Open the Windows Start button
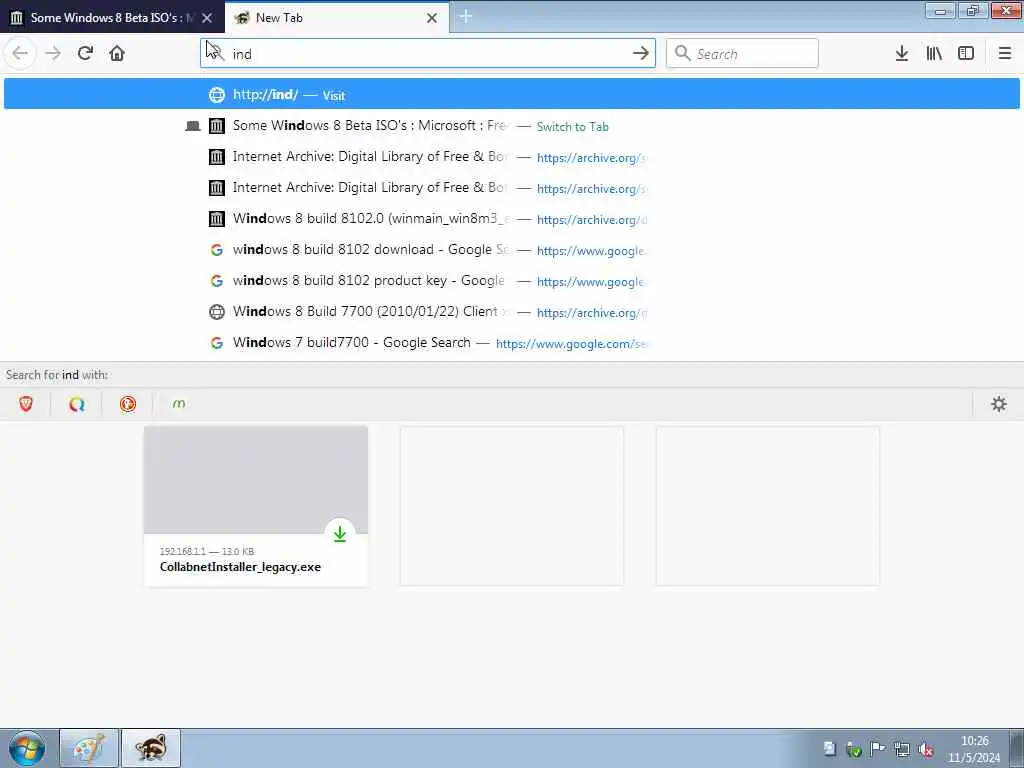Screen dimensions: 1024x768 pos(27,748)
